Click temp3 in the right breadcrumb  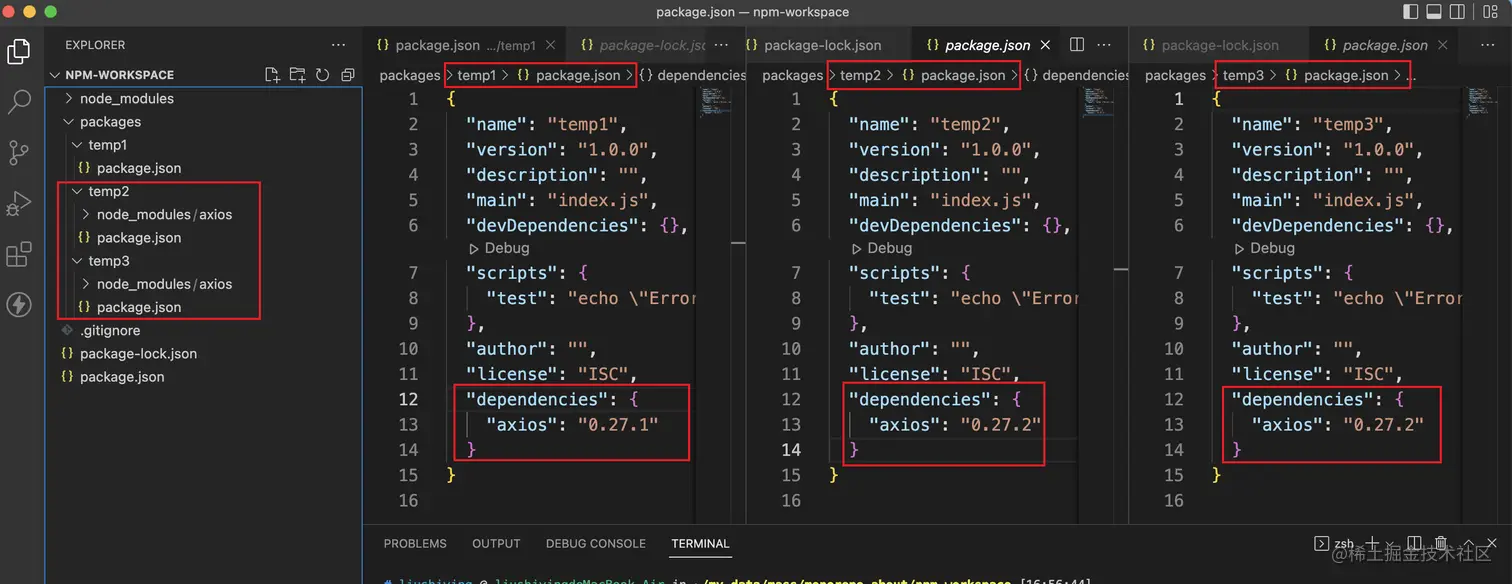coord(1243,75)
